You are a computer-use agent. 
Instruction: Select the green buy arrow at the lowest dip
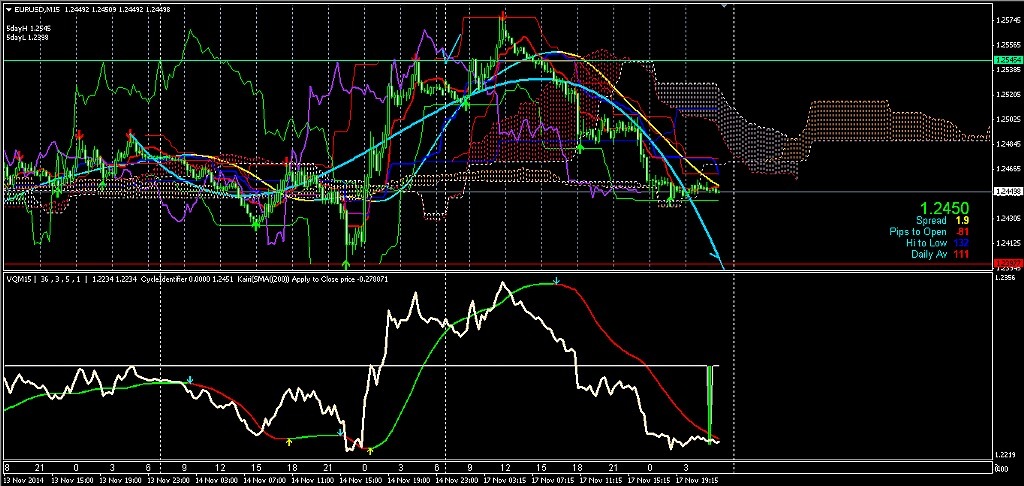(x=346, y=263)
